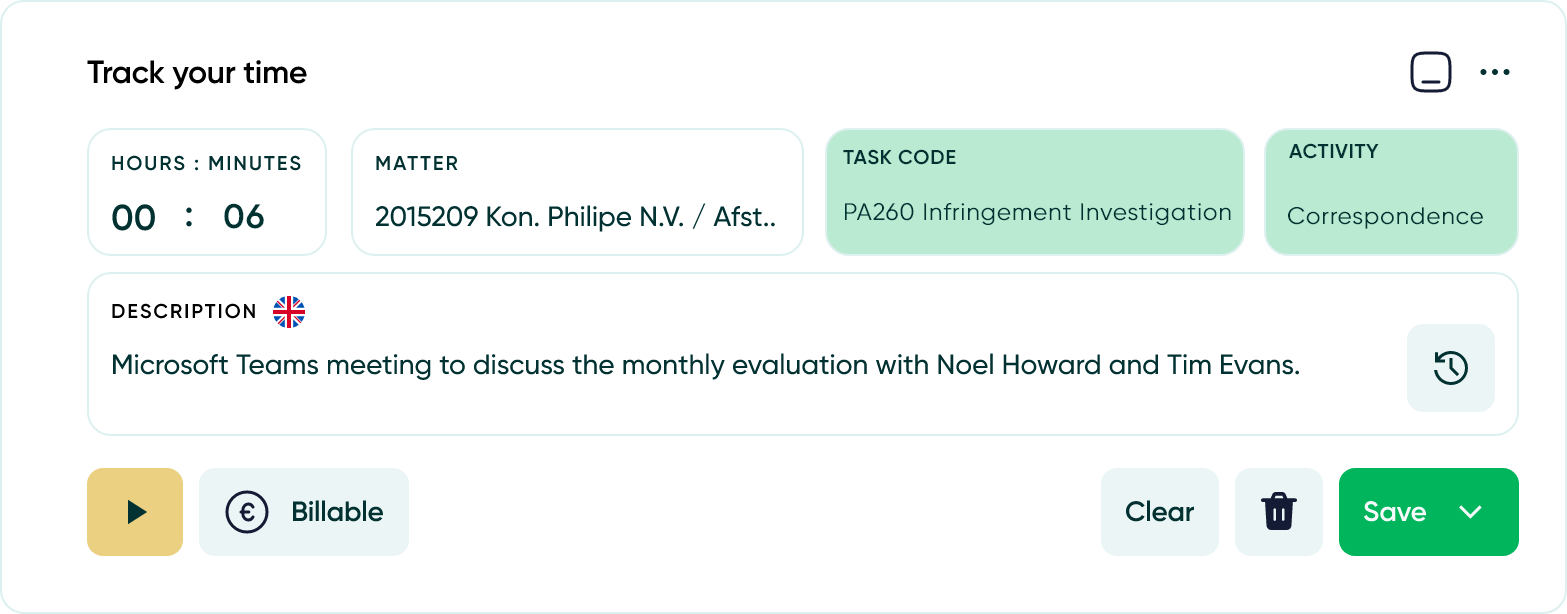Click the UK flag language icon
This screenshot has height=614, width=1567.
tap(289, 312)
